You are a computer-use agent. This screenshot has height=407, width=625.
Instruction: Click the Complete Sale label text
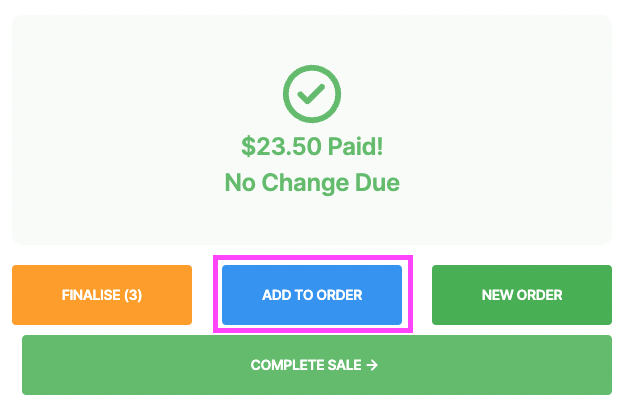tap(306, 365)
